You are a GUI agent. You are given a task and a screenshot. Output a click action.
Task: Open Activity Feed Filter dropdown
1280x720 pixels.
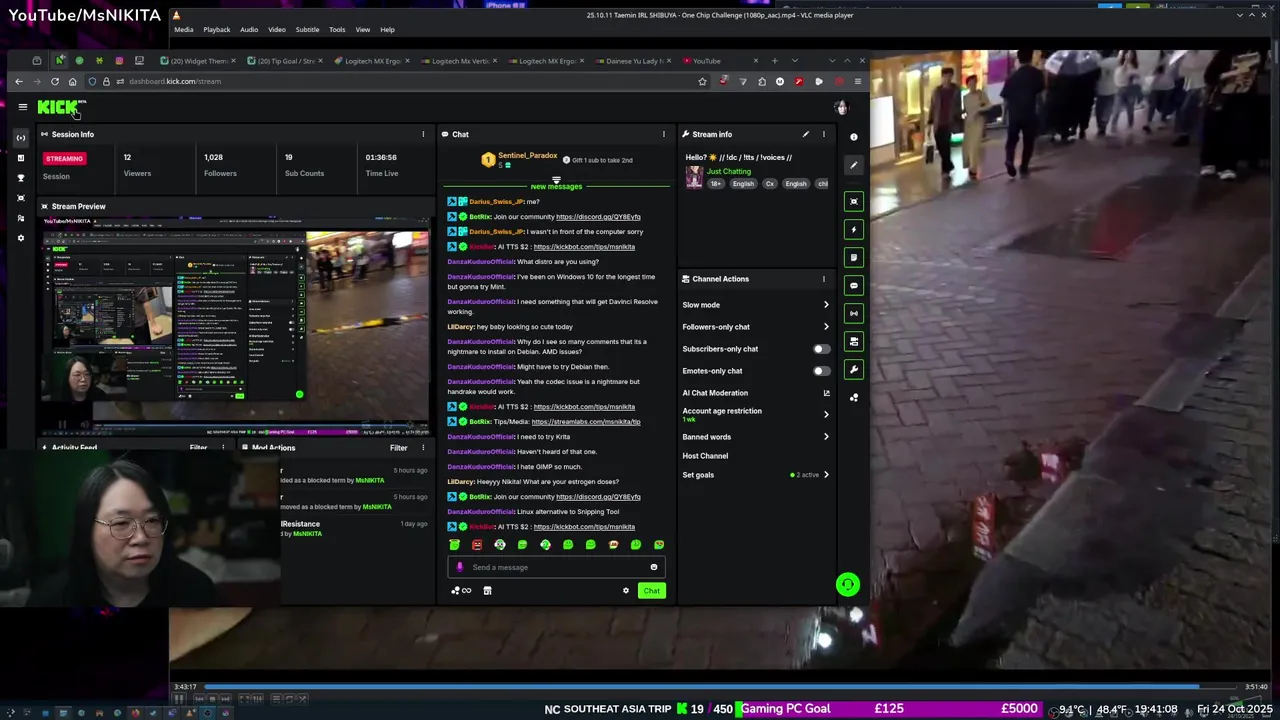198,448
